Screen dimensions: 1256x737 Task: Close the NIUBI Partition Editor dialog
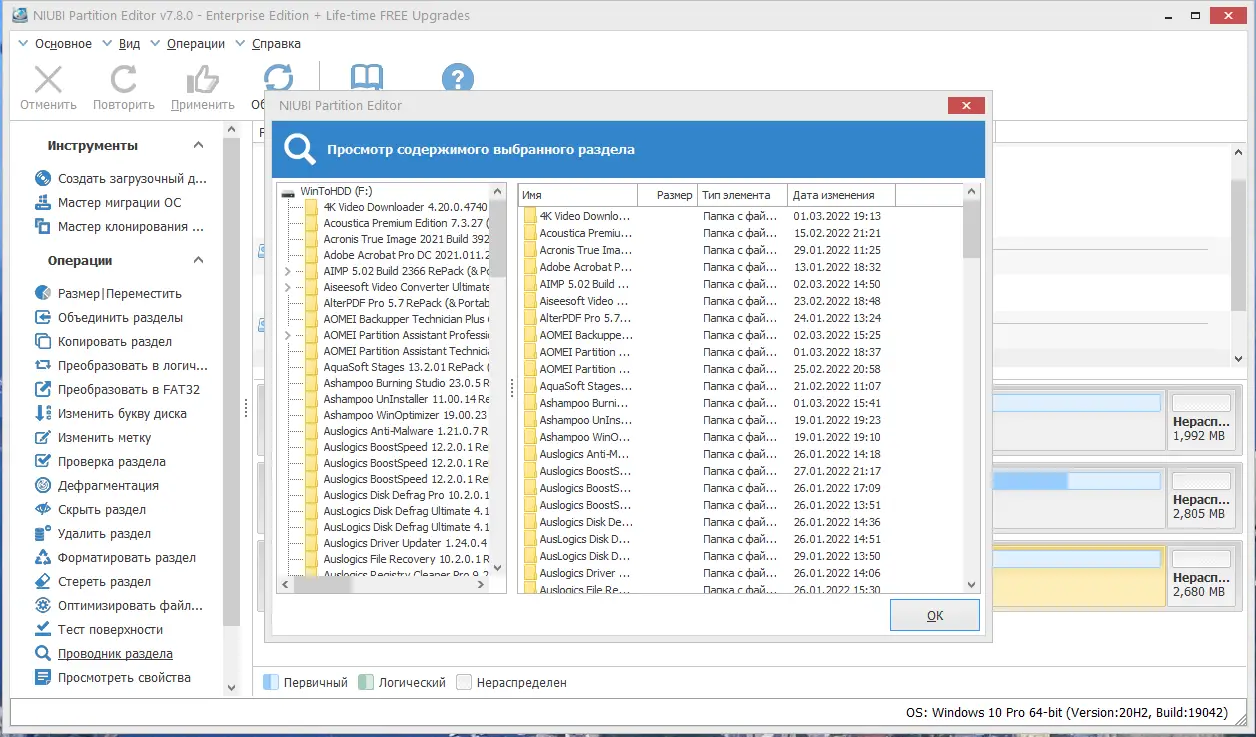(x=966, y=105)
